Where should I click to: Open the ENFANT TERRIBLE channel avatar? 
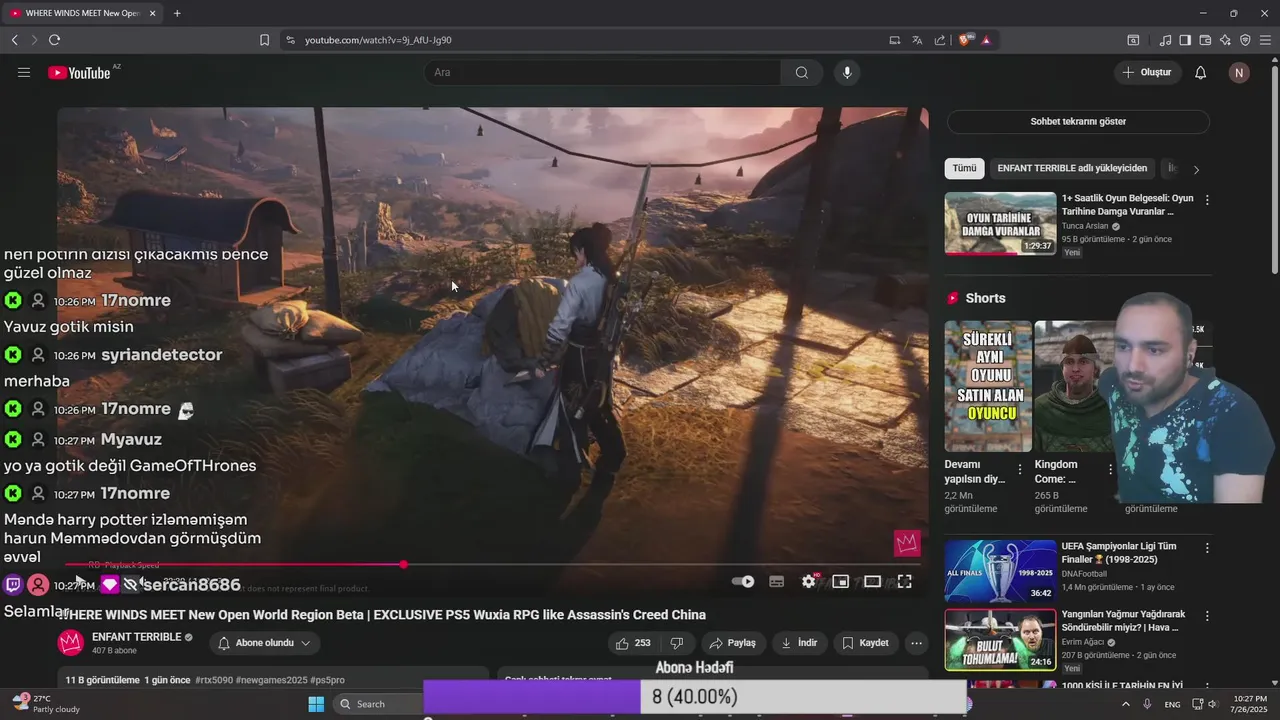(x=70, y=643)
